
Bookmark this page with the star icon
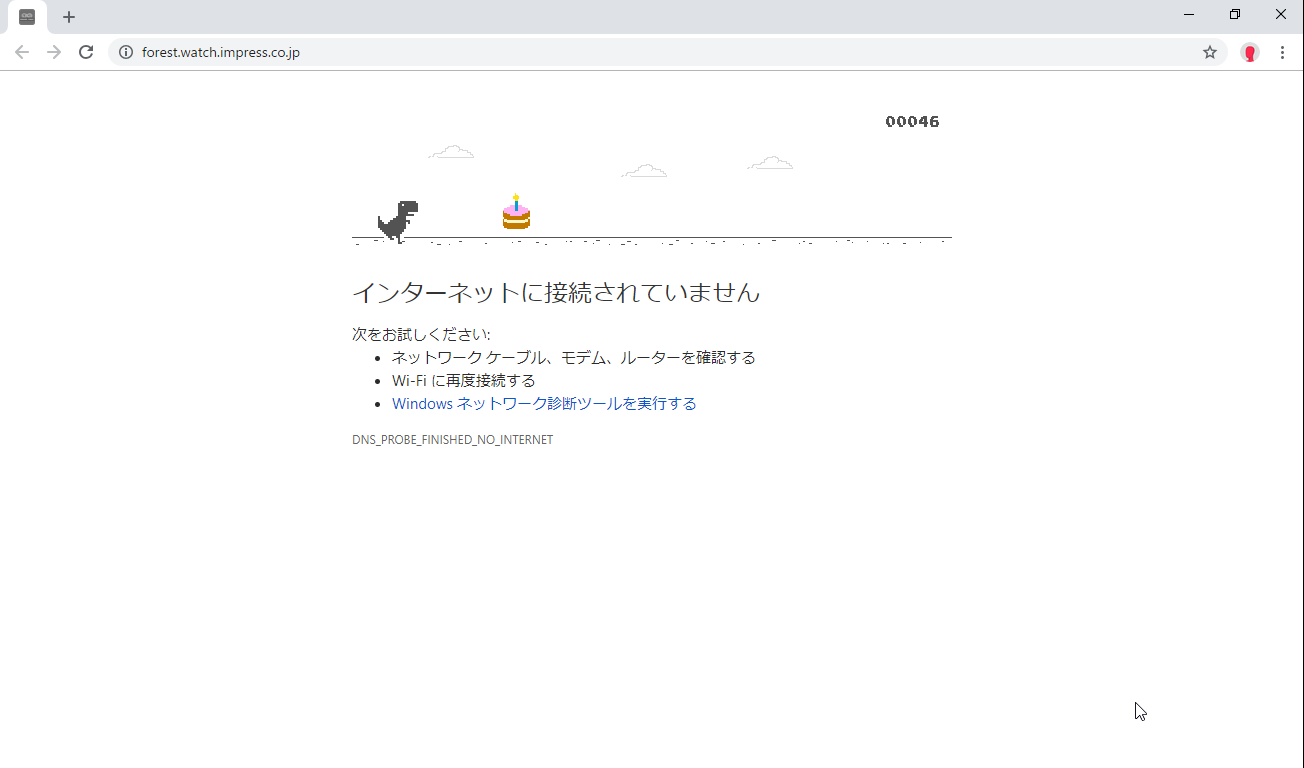tap(1210, 52)
